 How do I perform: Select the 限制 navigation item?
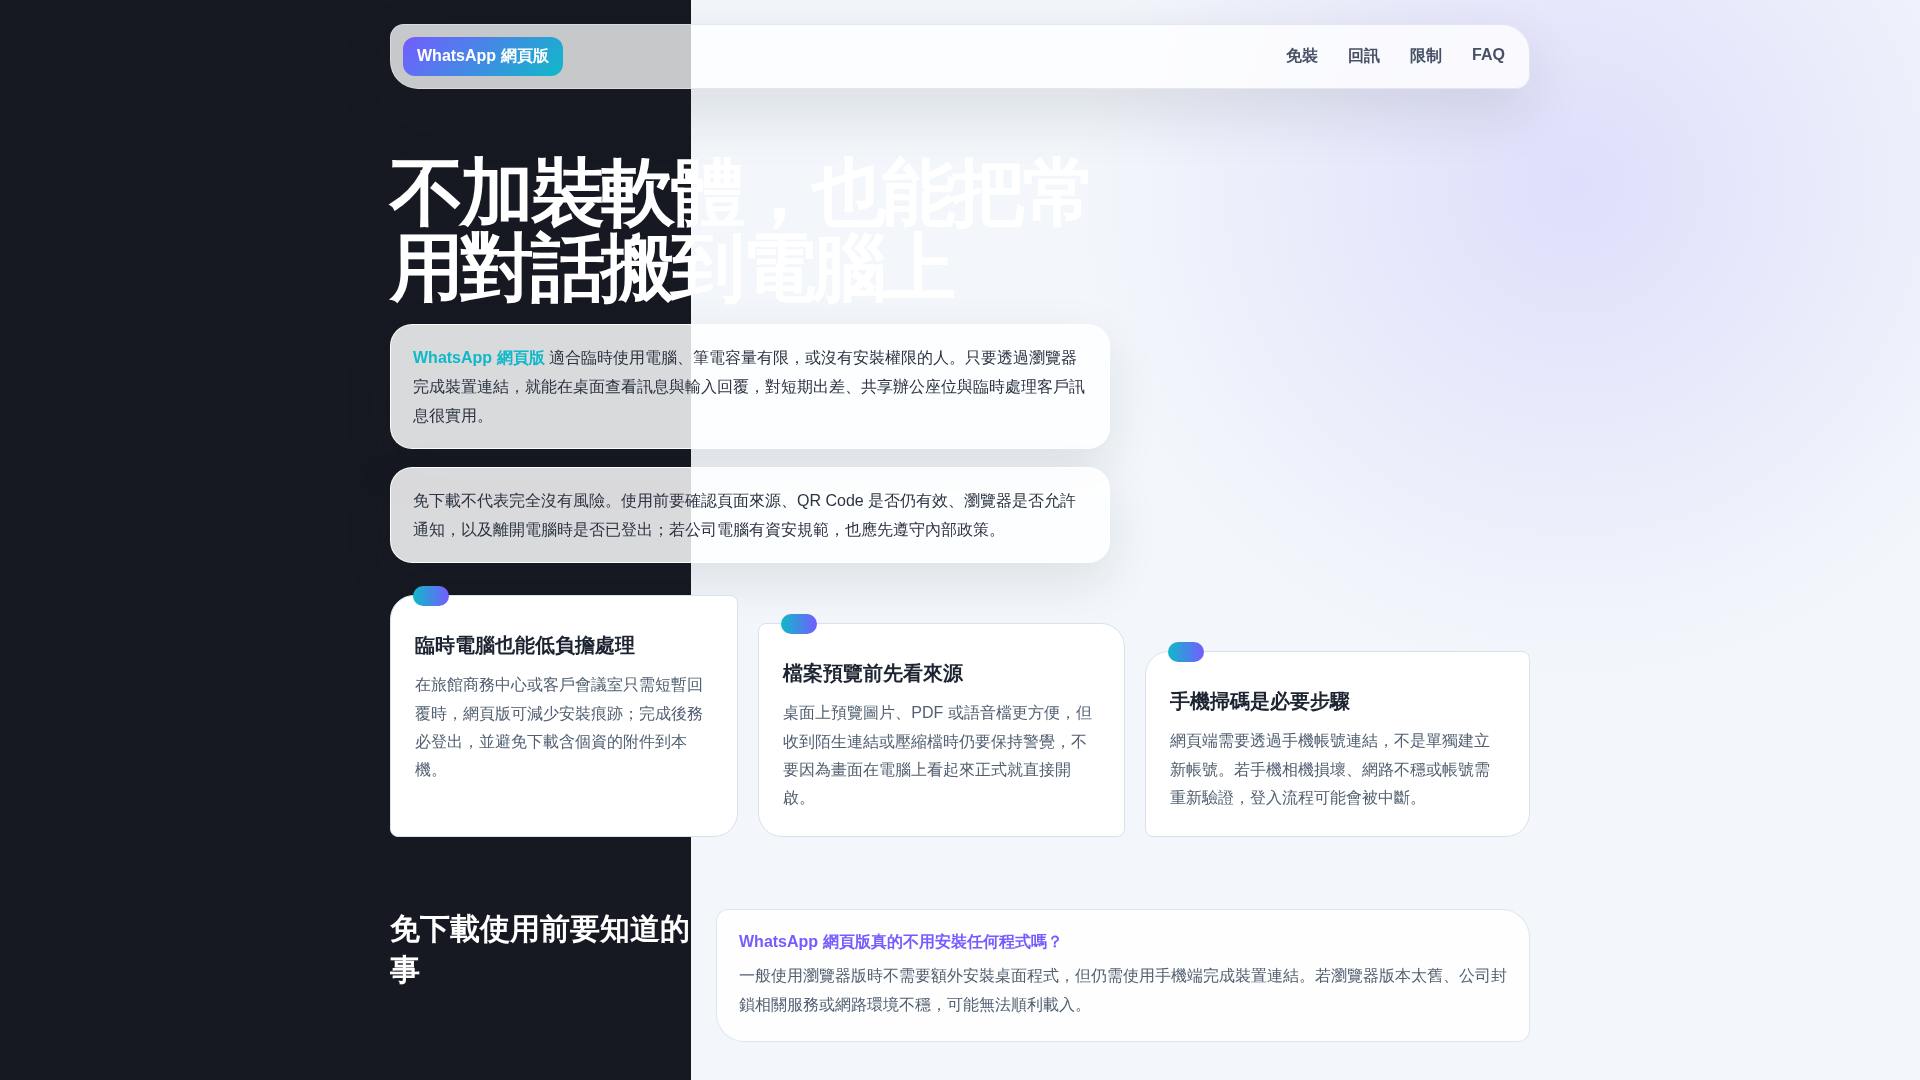coord(1425,56)
